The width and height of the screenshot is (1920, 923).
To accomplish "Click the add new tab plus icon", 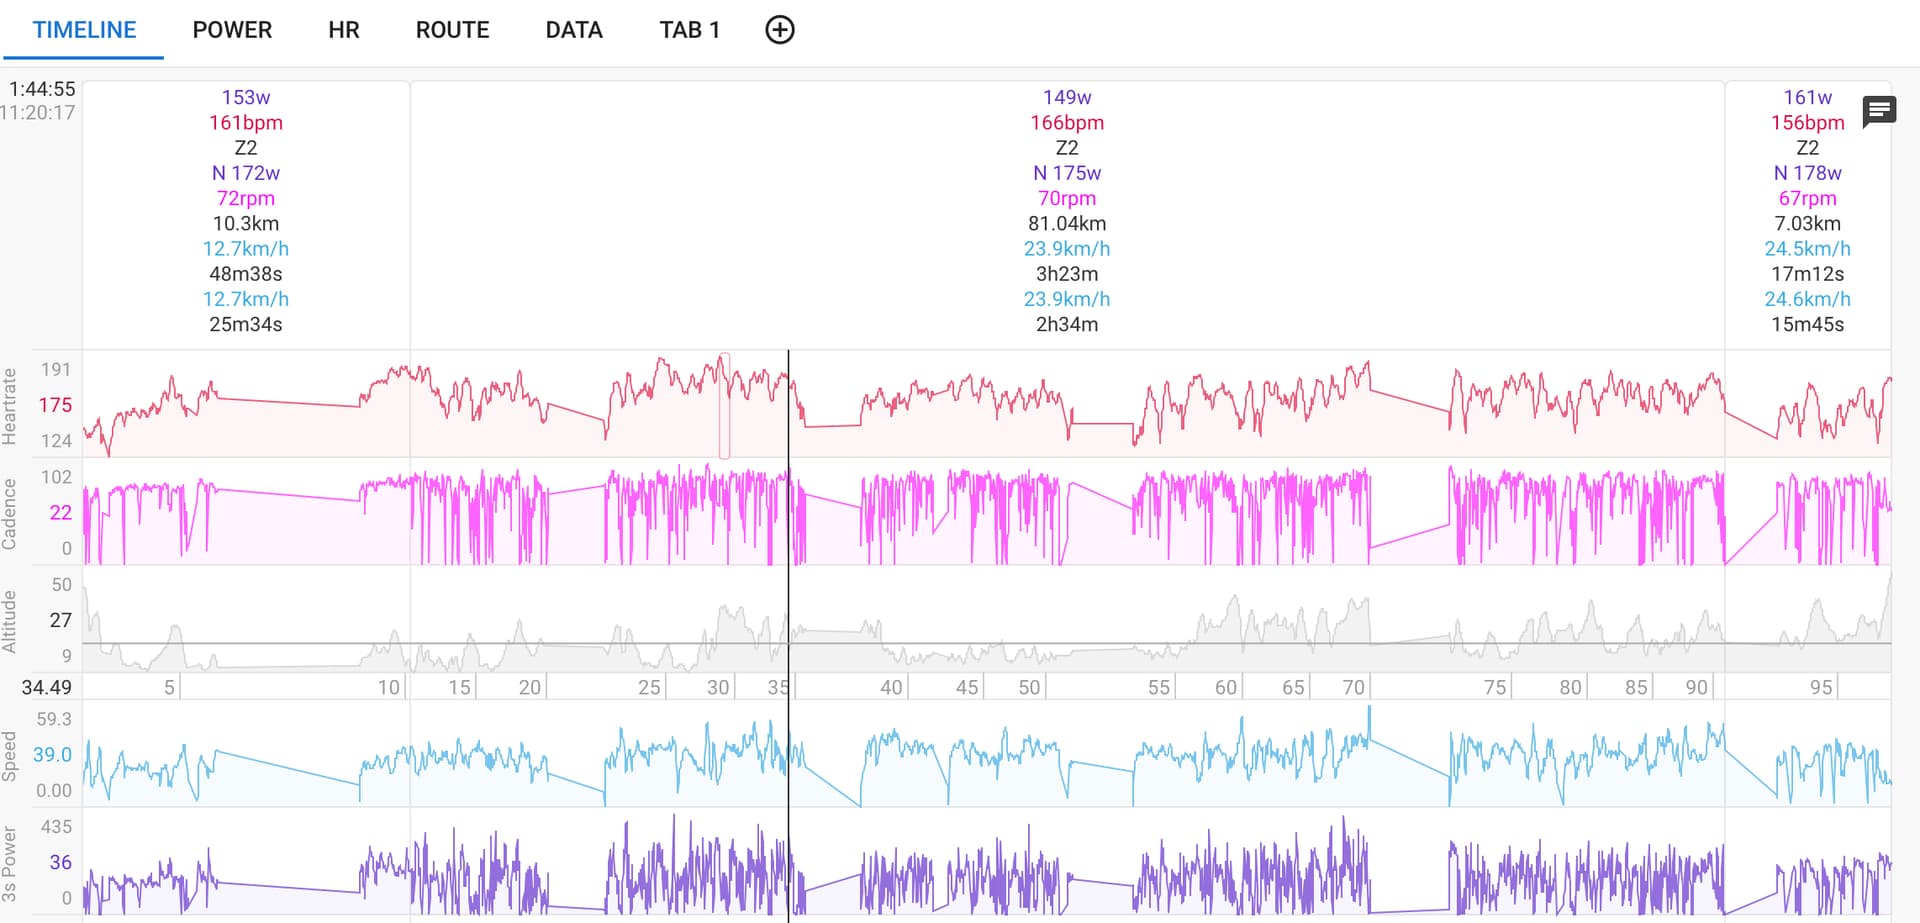I will coord(780,30).
